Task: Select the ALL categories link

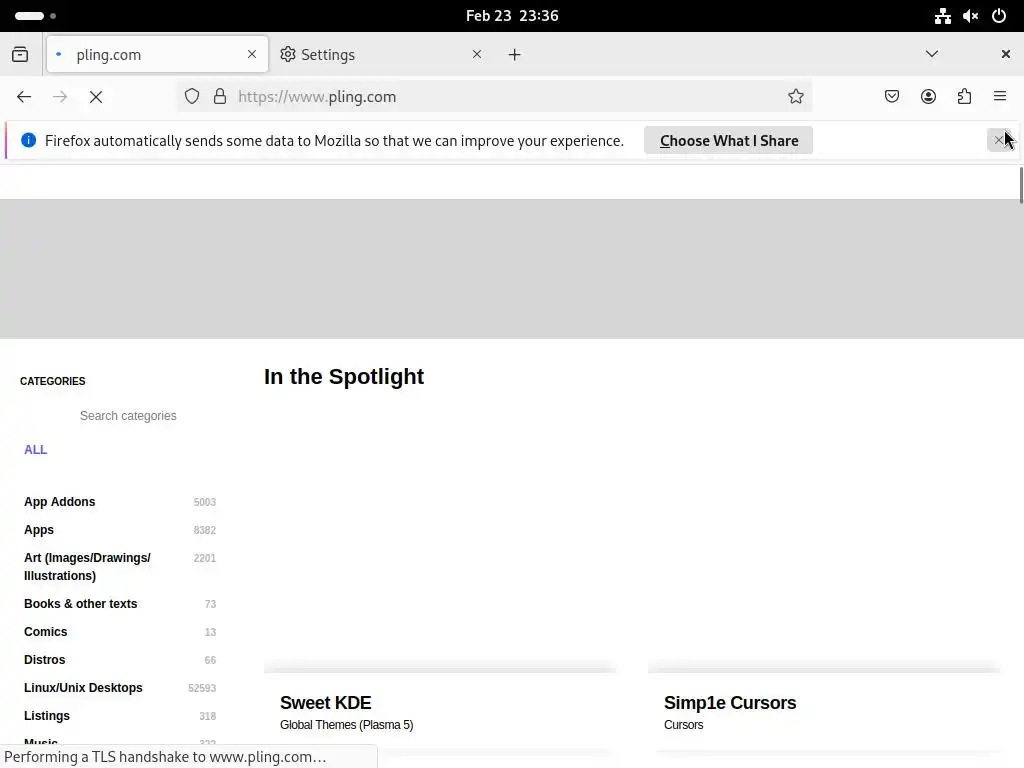Action: point(35,450)
